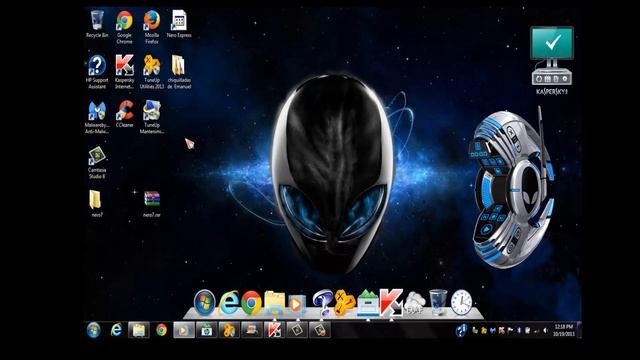Switch to Kaspersky taskbar button
Screen dimensions: 640x360
274,330
